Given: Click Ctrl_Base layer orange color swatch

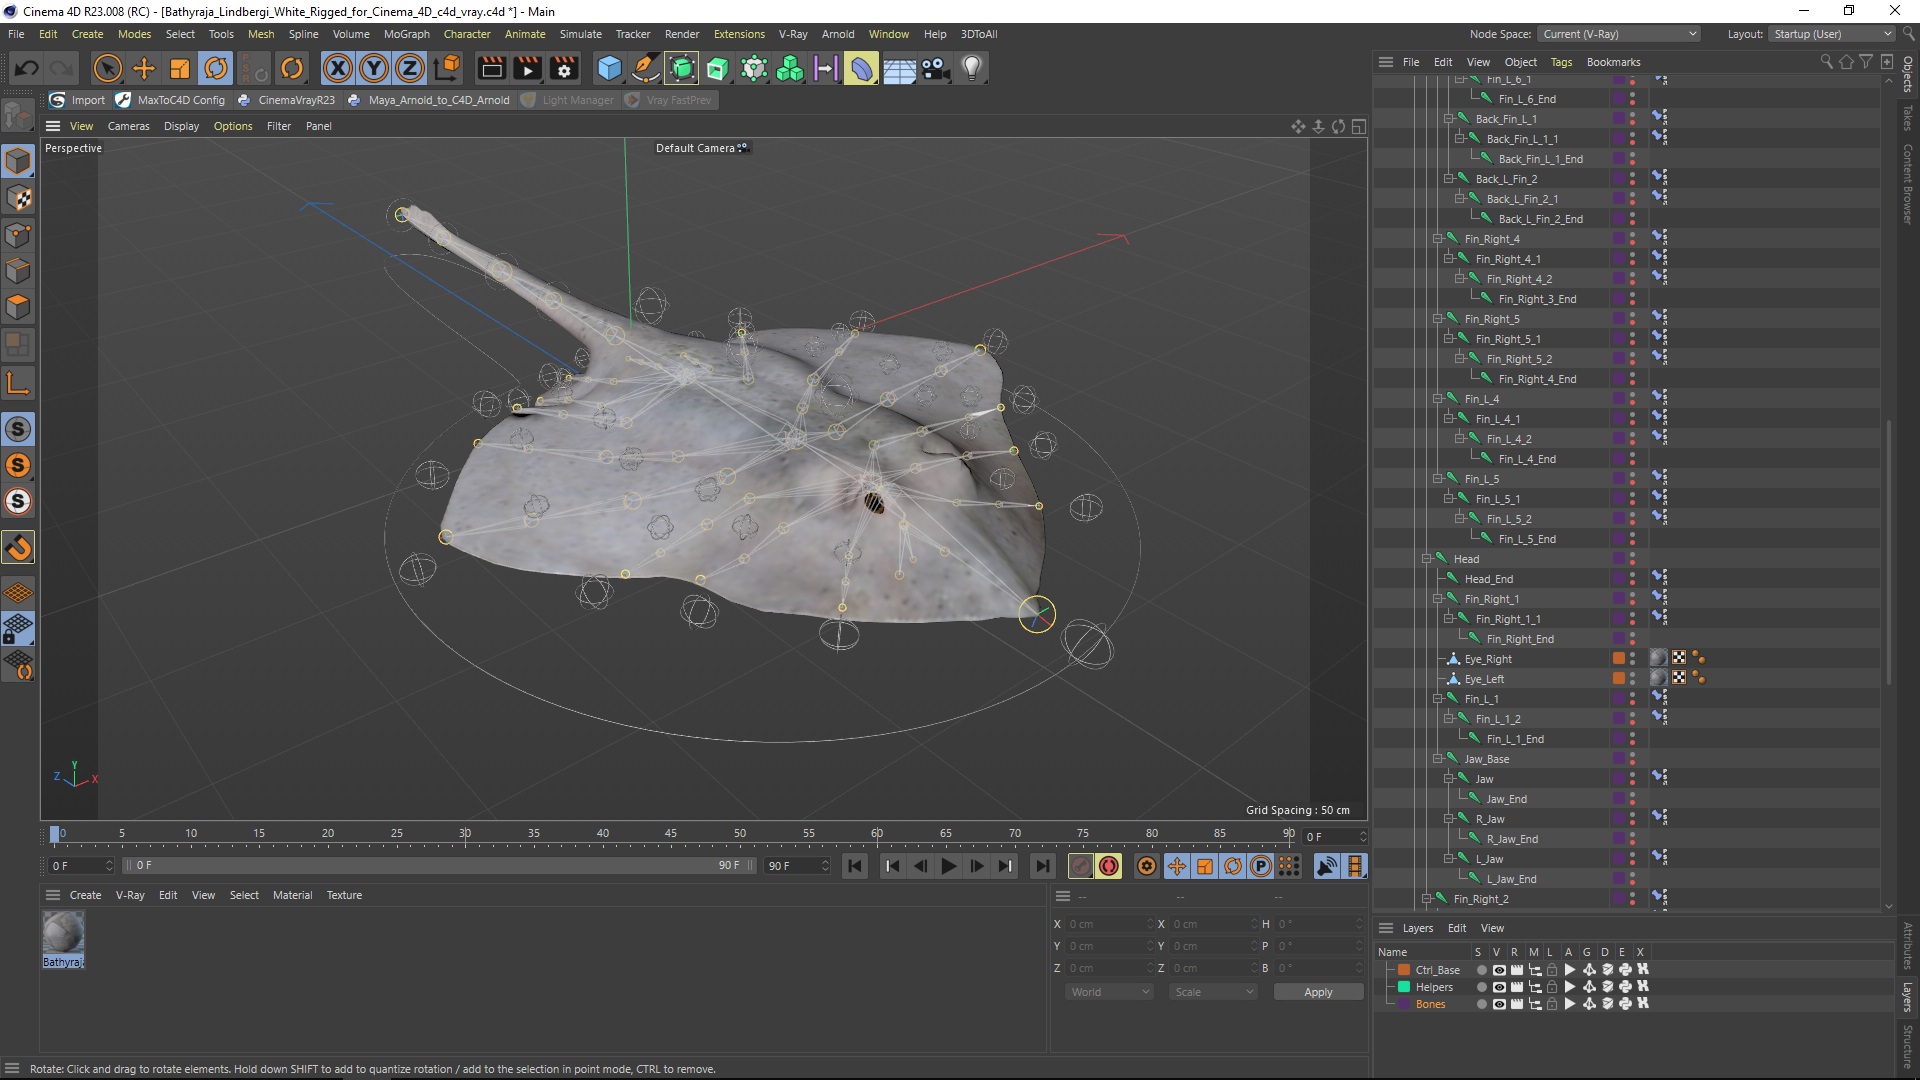Looking at the screenshot, I should tap(1404, 970).
